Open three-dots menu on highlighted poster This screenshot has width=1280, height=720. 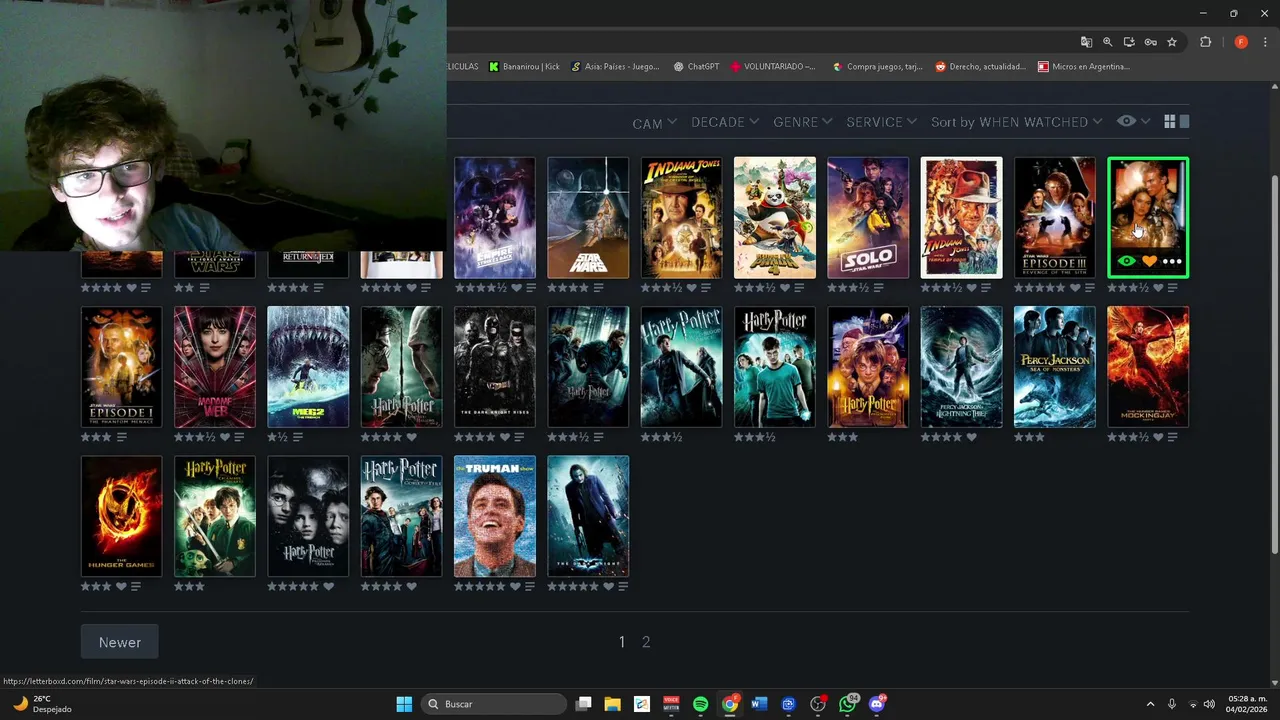1172,261
